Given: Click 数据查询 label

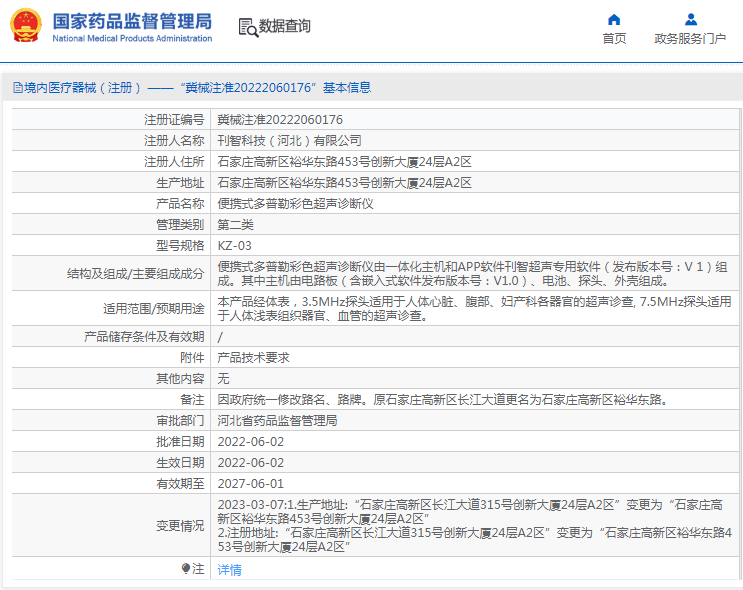Looking at the screenshot, I should pyautogui.click(x=284, y=26).
